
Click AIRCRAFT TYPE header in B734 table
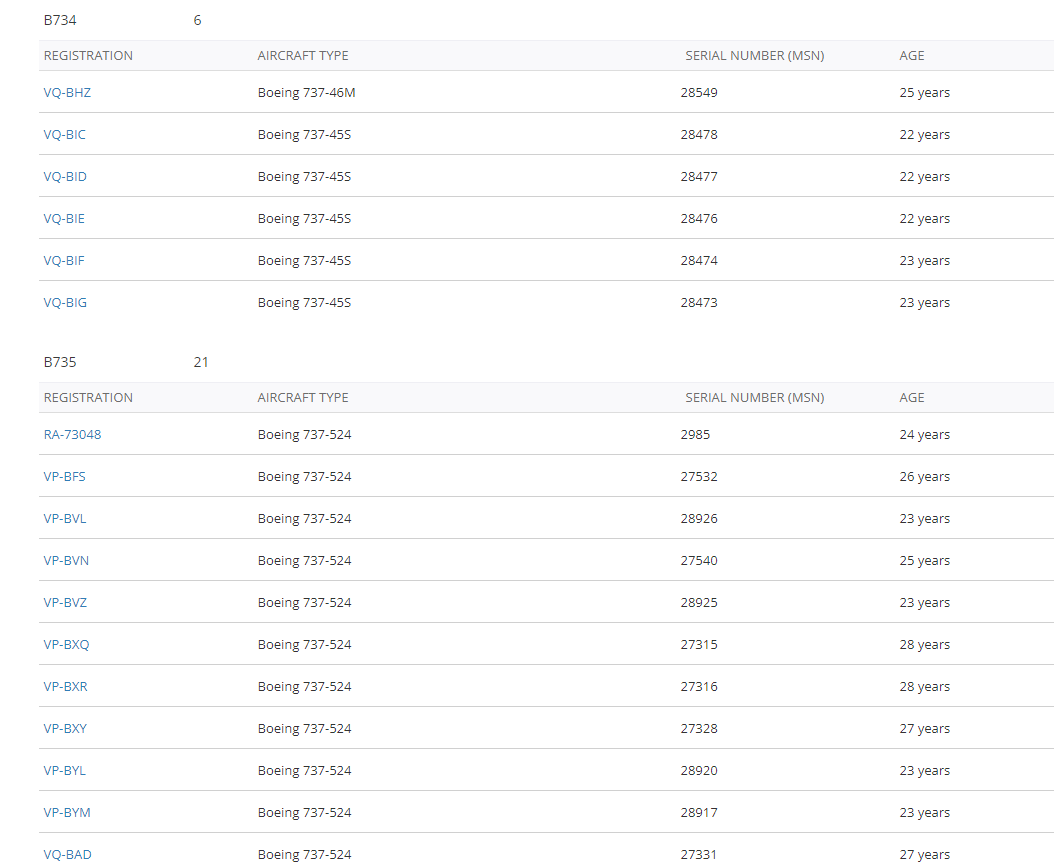pos(303,56)
